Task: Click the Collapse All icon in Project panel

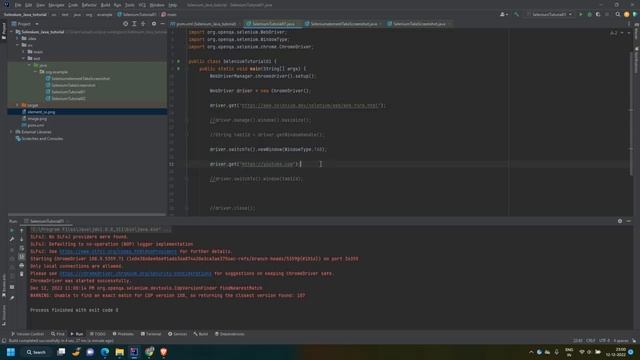Action: [143, 24]
